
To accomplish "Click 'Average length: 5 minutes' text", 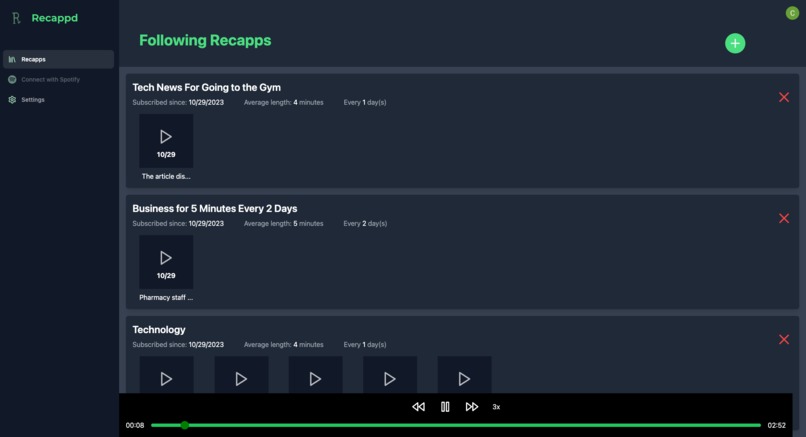I will click(x=284, y=224).
